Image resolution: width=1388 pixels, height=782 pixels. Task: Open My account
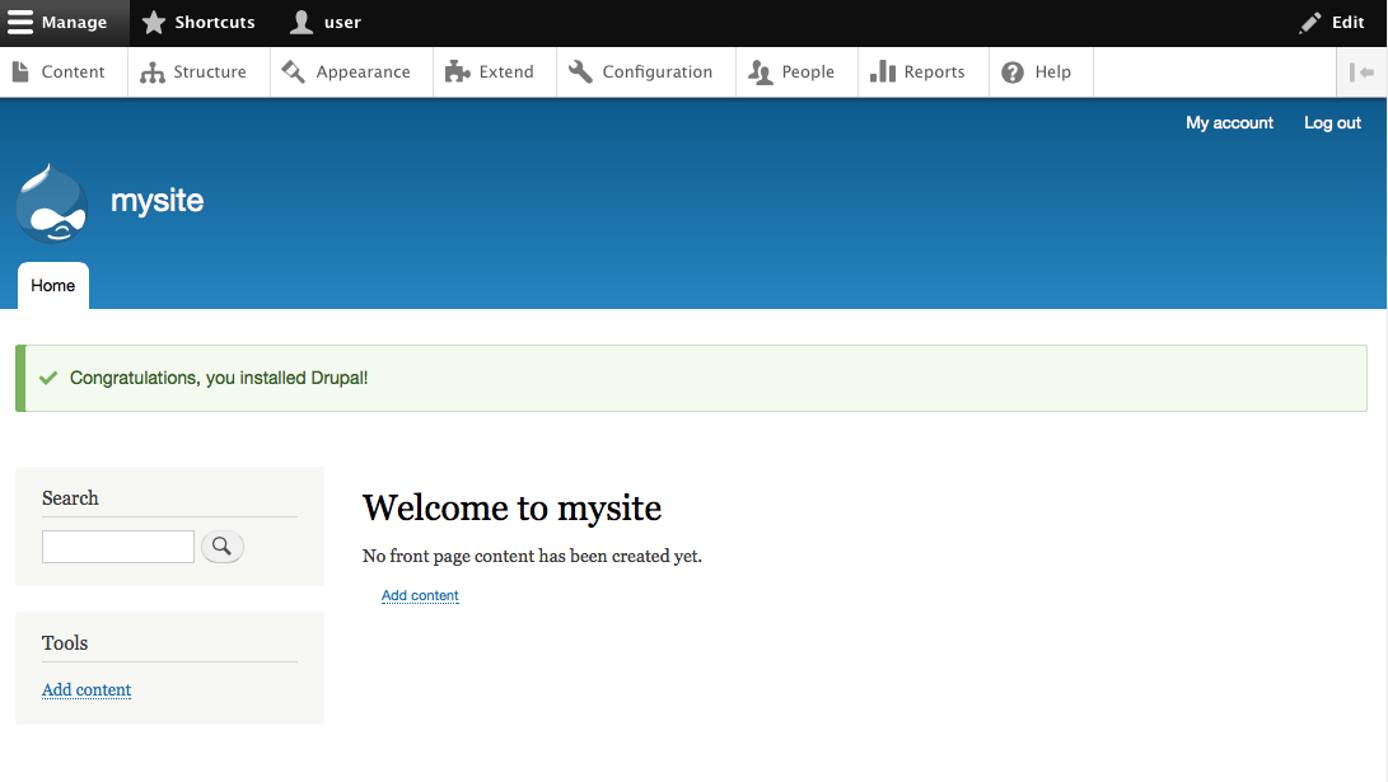tap(1229, 122)
